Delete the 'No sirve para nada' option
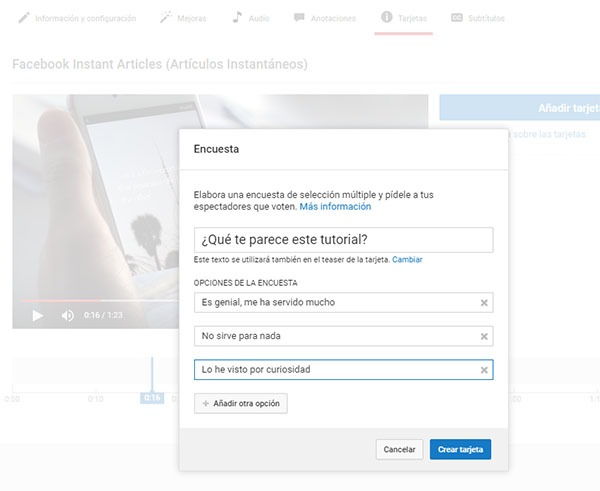 [x=484, y=336]
